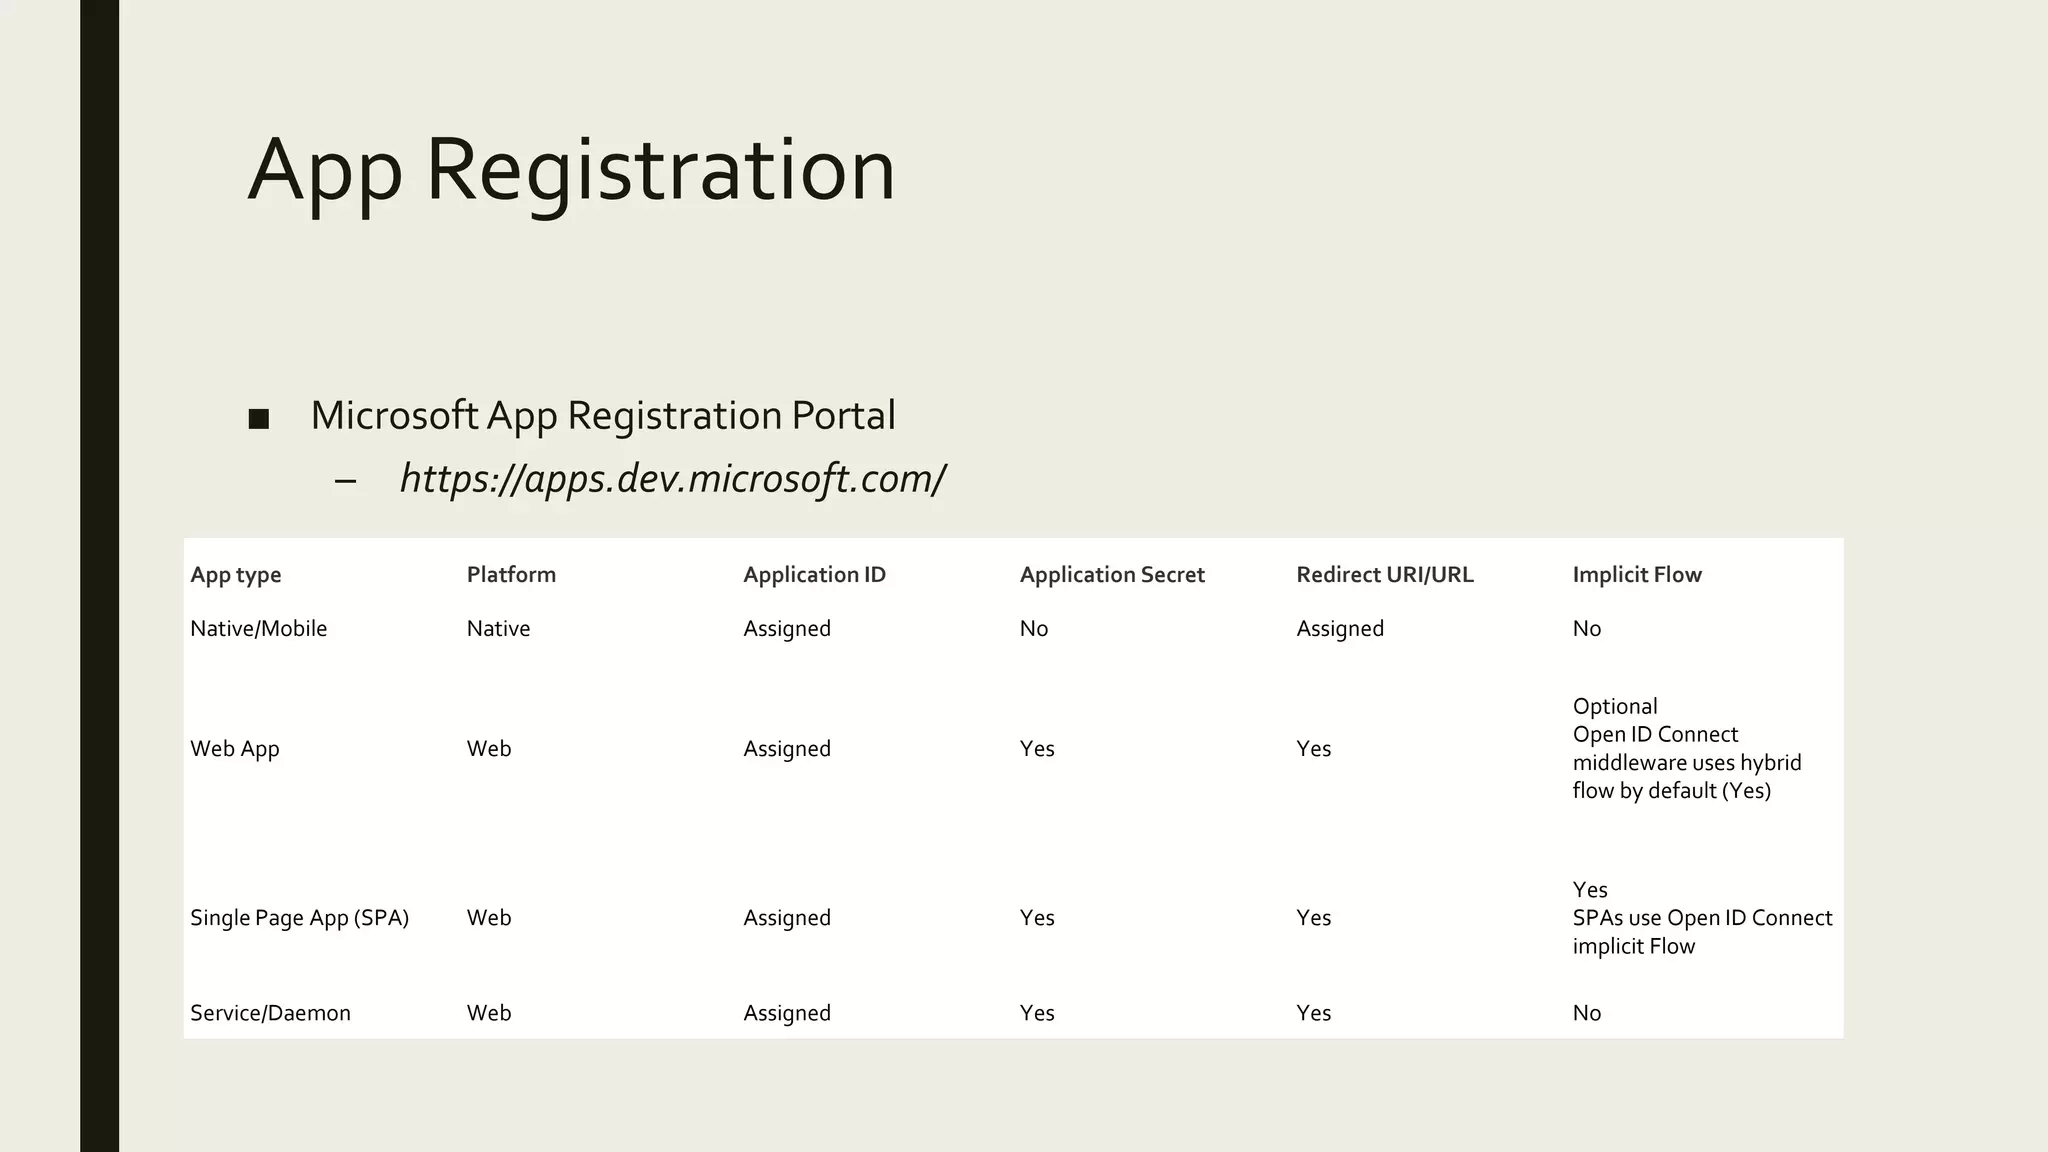Select the Microsoft App Registration Portal bullet text
Screen dimensions: 2048x1152
(x=602, y=416)
